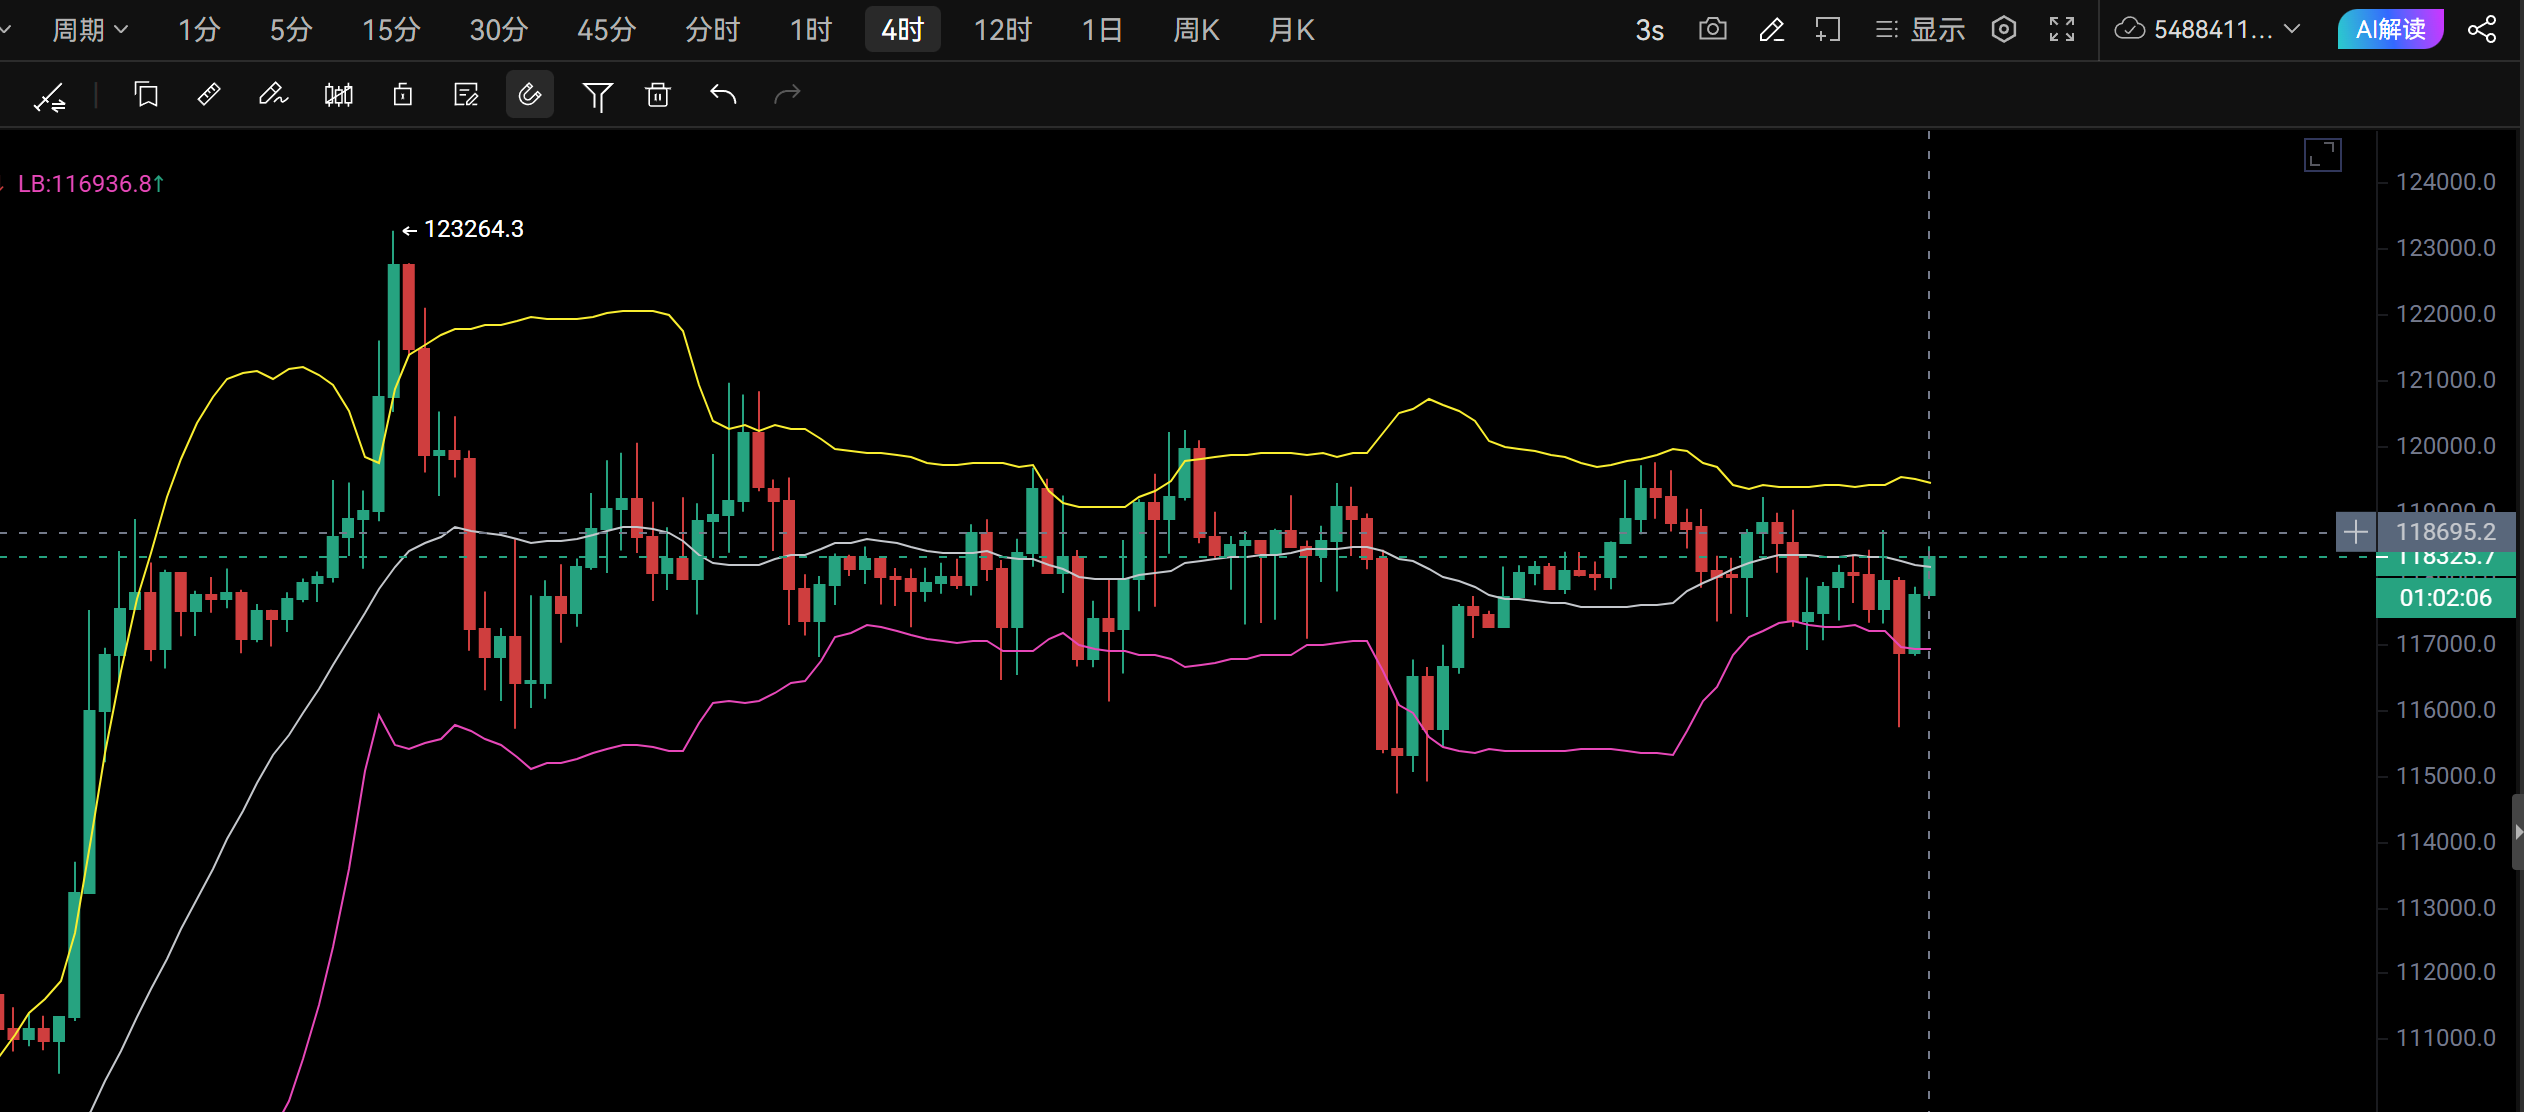Click the 111000.0 price axis label
The image size is (2524, 1112).
pos(2445,1038)
